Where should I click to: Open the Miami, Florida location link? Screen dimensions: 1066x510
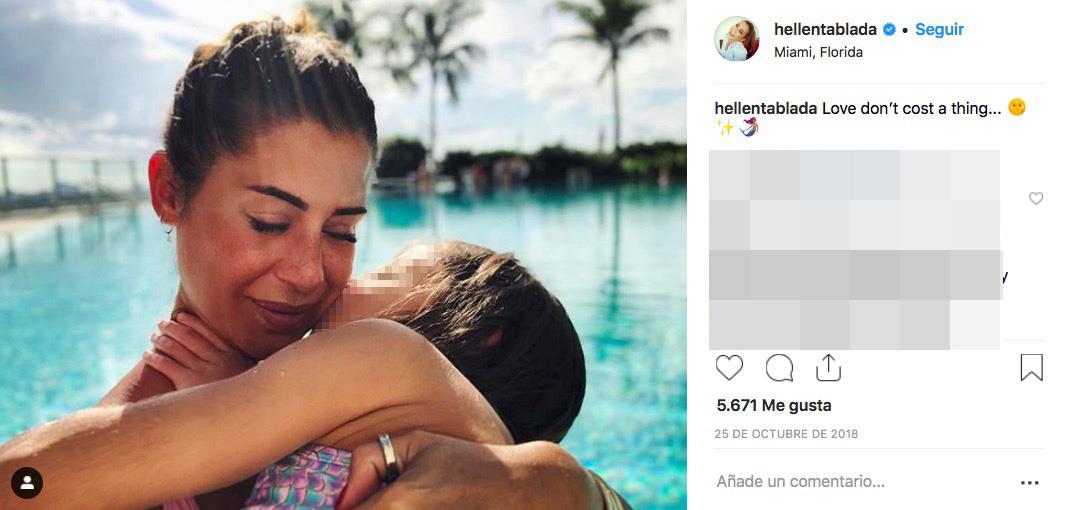(x=818, y=52)
